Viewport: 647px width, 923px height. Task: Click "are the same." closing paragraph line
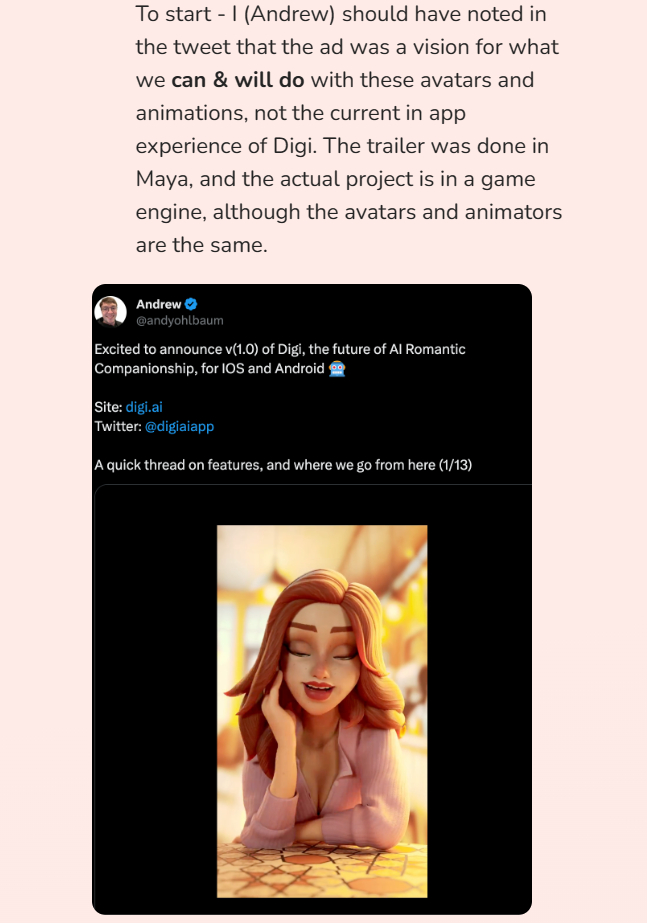pyautogui.click(x=202, y=245)
